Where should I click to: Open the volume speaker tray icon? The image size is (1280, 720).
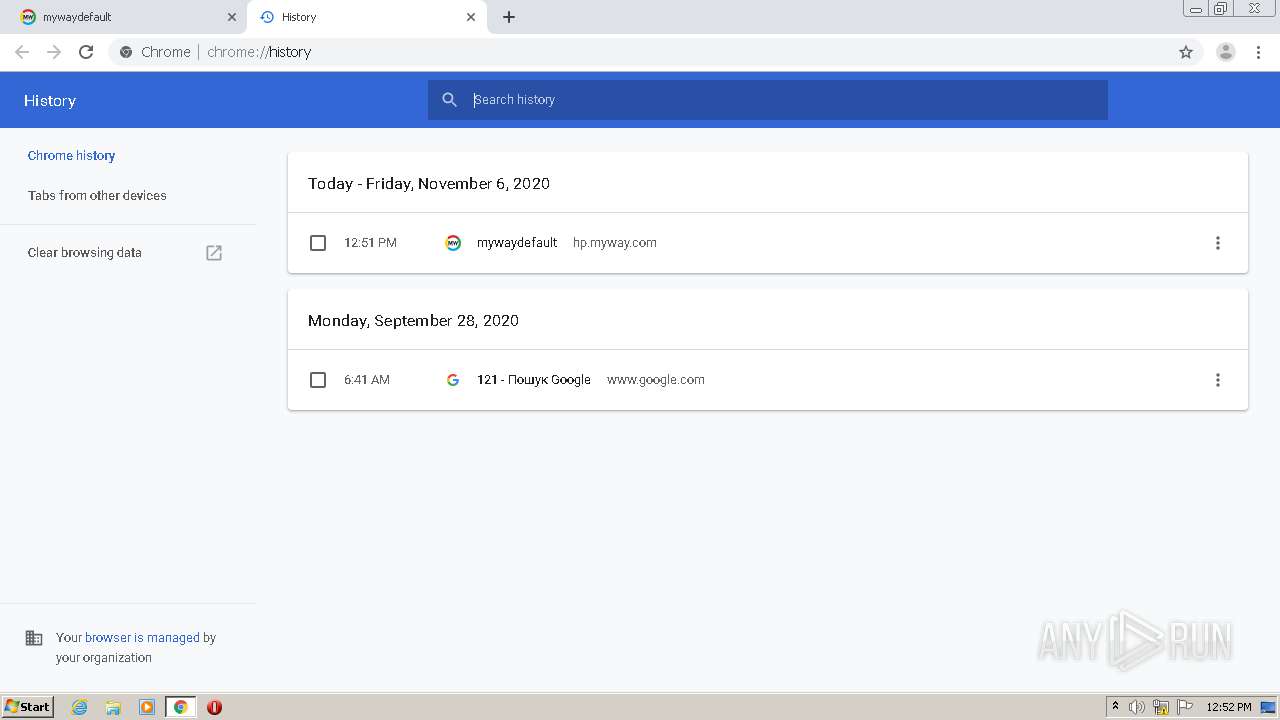pyautogui.click(x=1137, y=707)
